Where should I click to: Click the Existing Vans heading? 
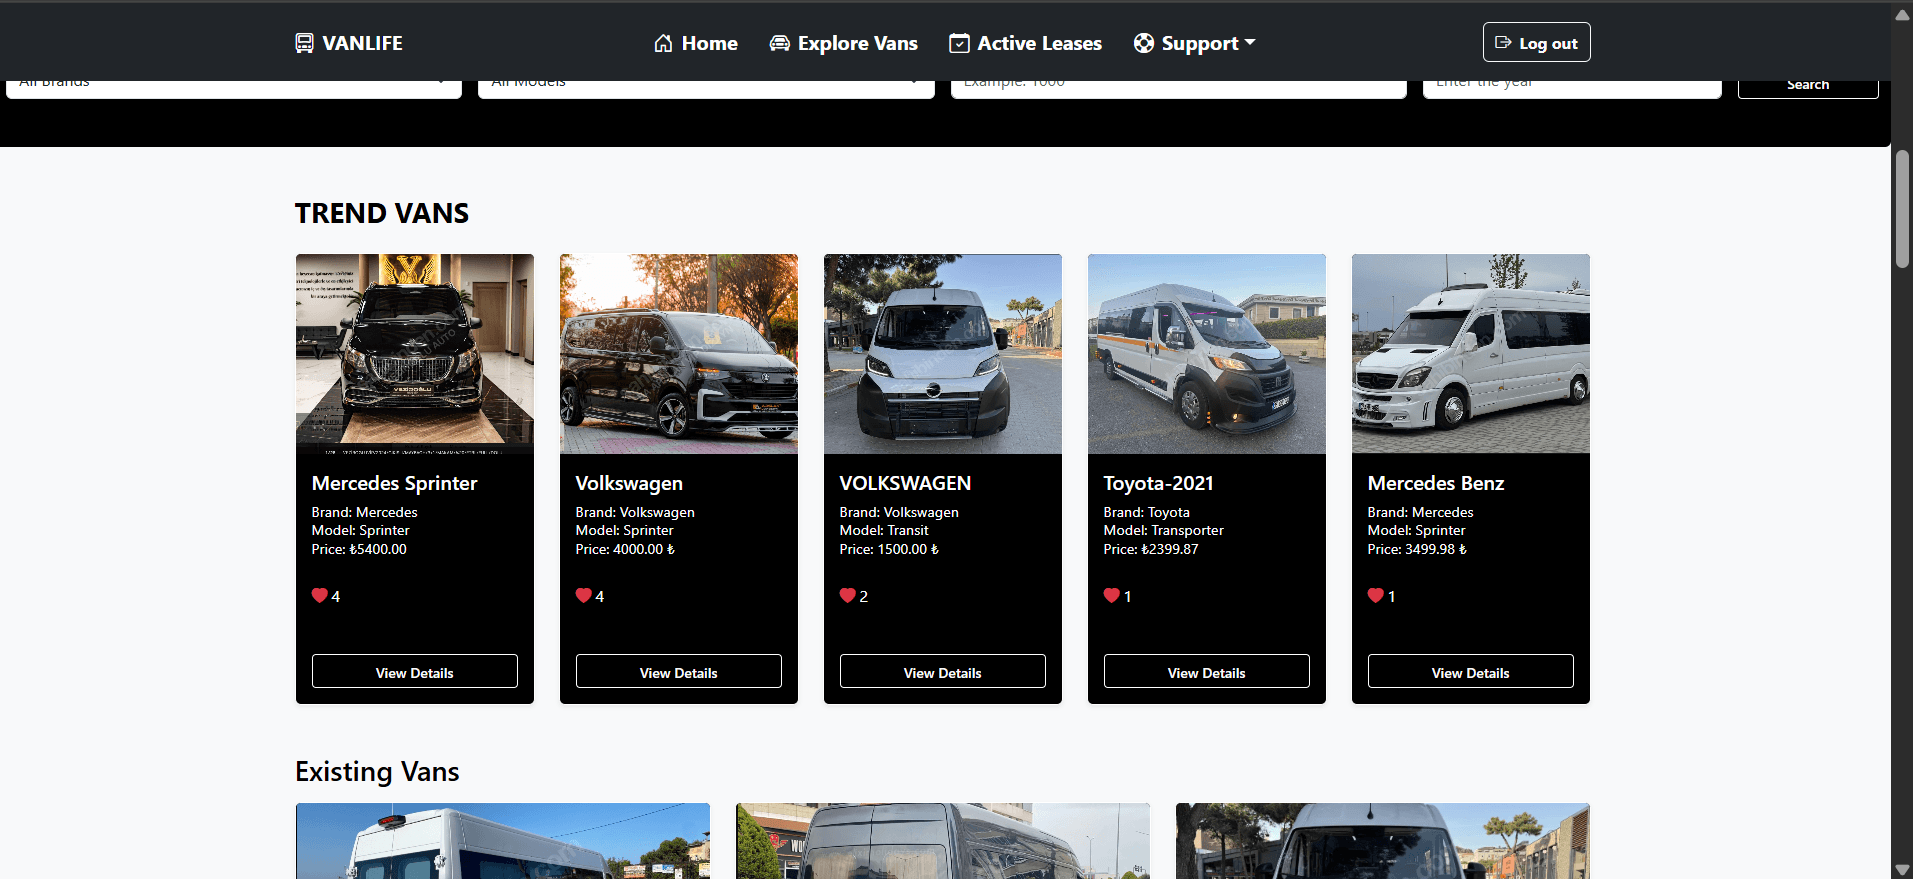[x=377, y=771]
